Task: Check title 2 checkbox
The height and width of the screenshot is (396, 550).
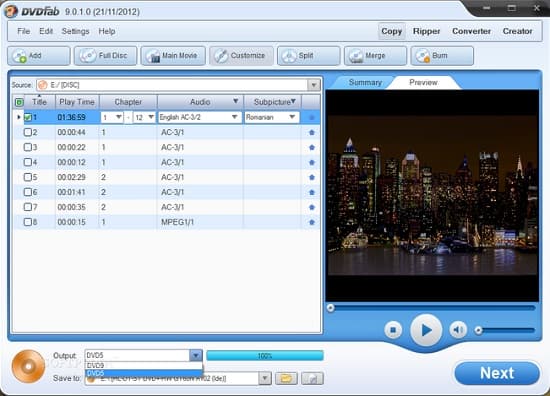Action: [27, 132]
